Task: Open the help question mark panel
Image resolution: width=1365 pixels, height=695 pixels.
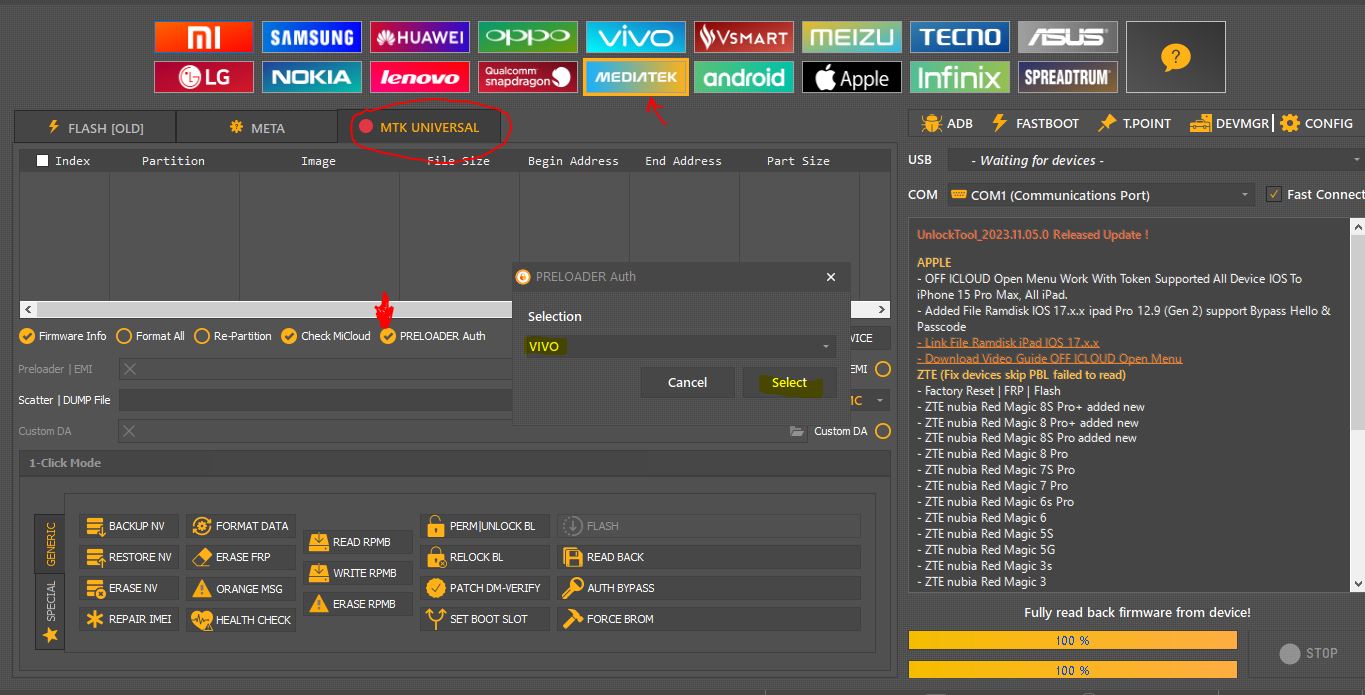Action: [x=1175, y=57]
